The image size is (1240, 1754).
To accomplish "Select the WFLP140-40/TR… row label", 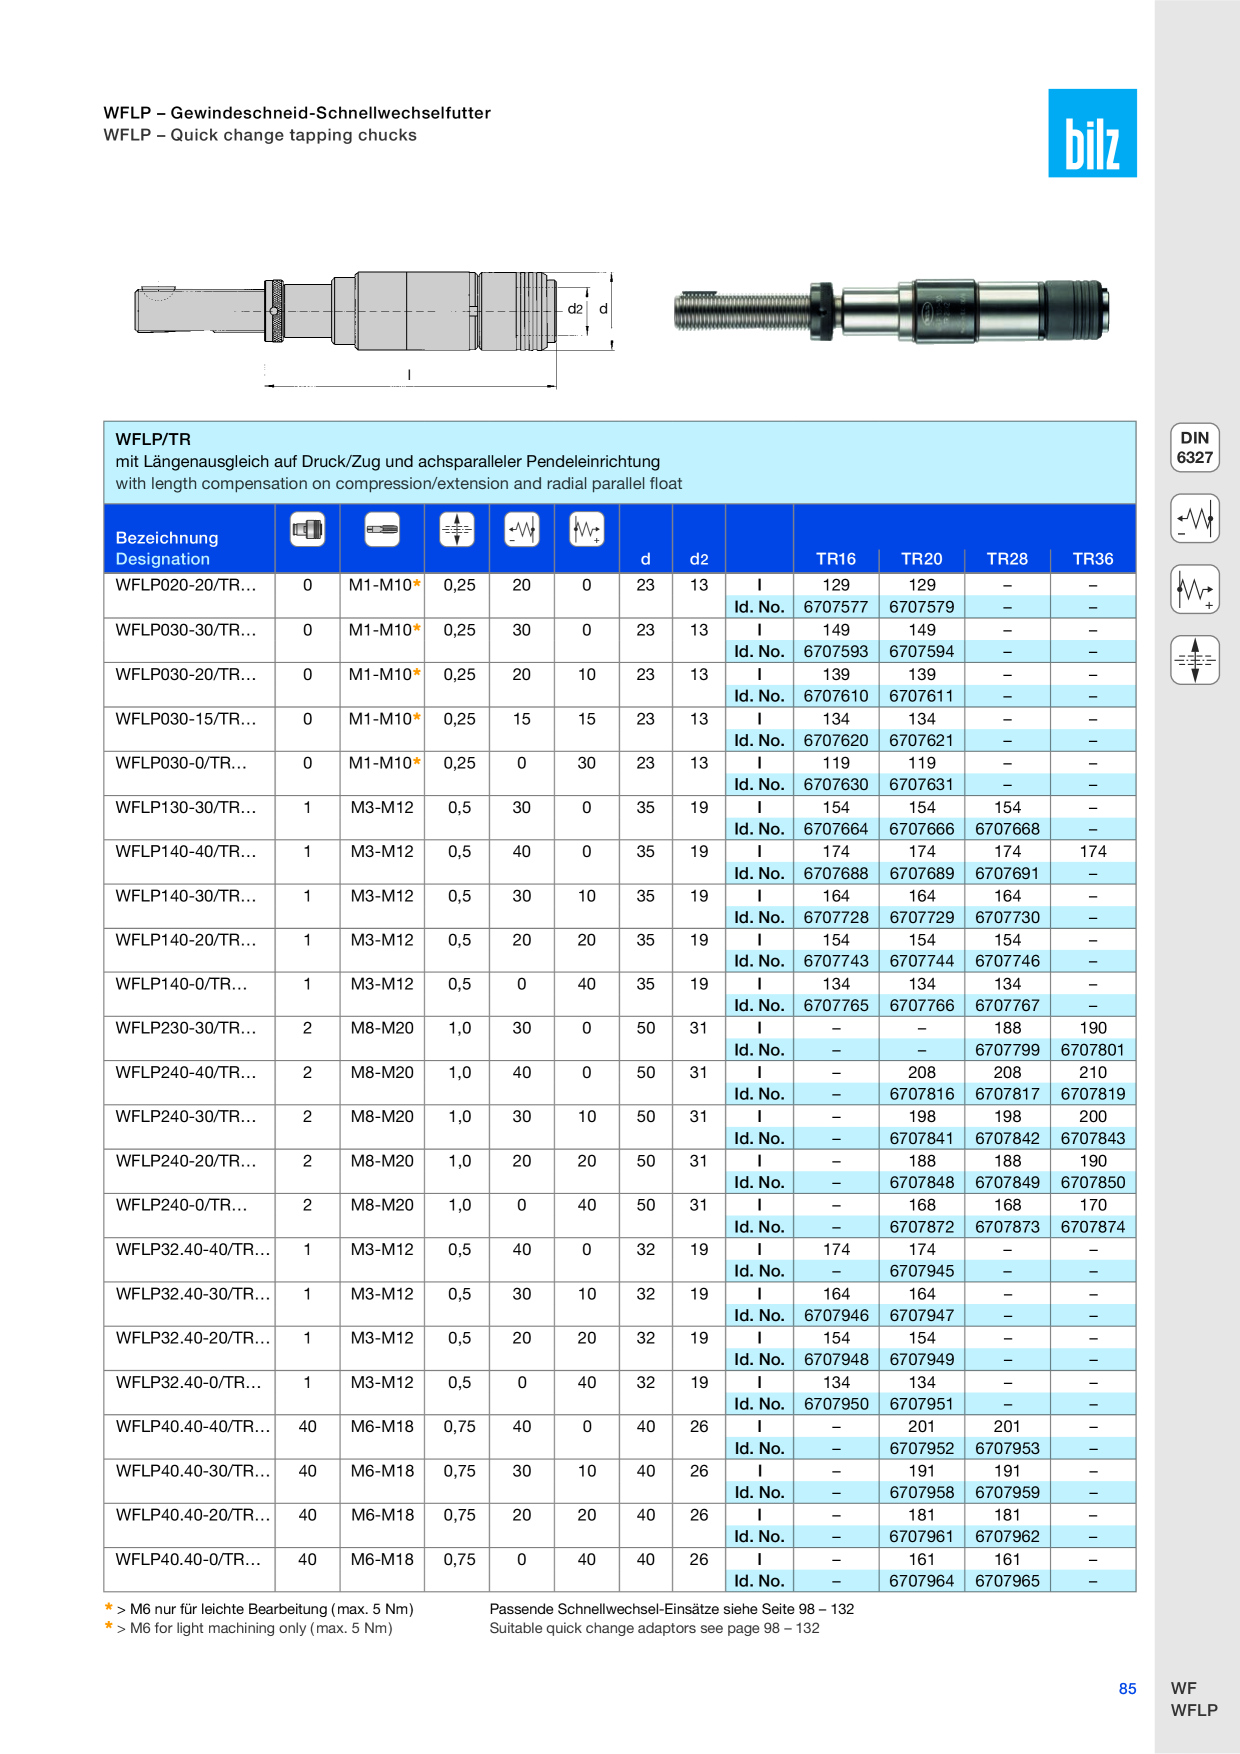I will pyautogui.click(x=186, y=851).
